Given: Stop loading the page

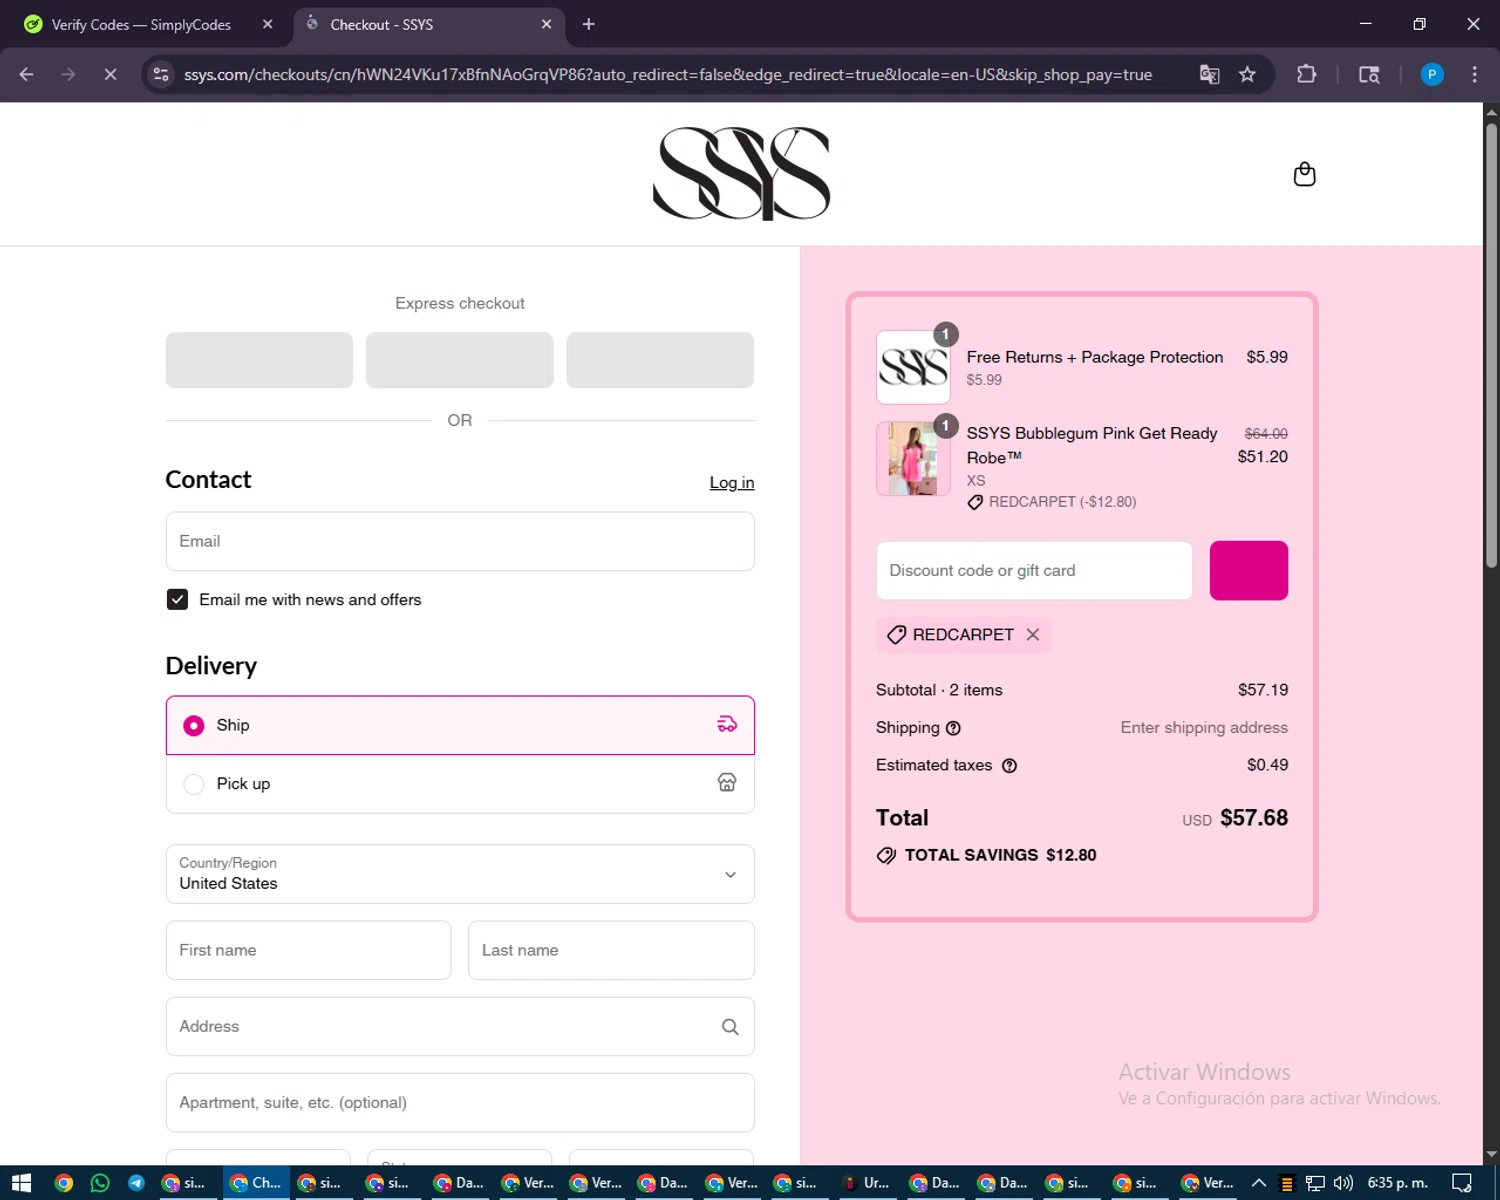Looking at the screenshot, I should (110, 74).
